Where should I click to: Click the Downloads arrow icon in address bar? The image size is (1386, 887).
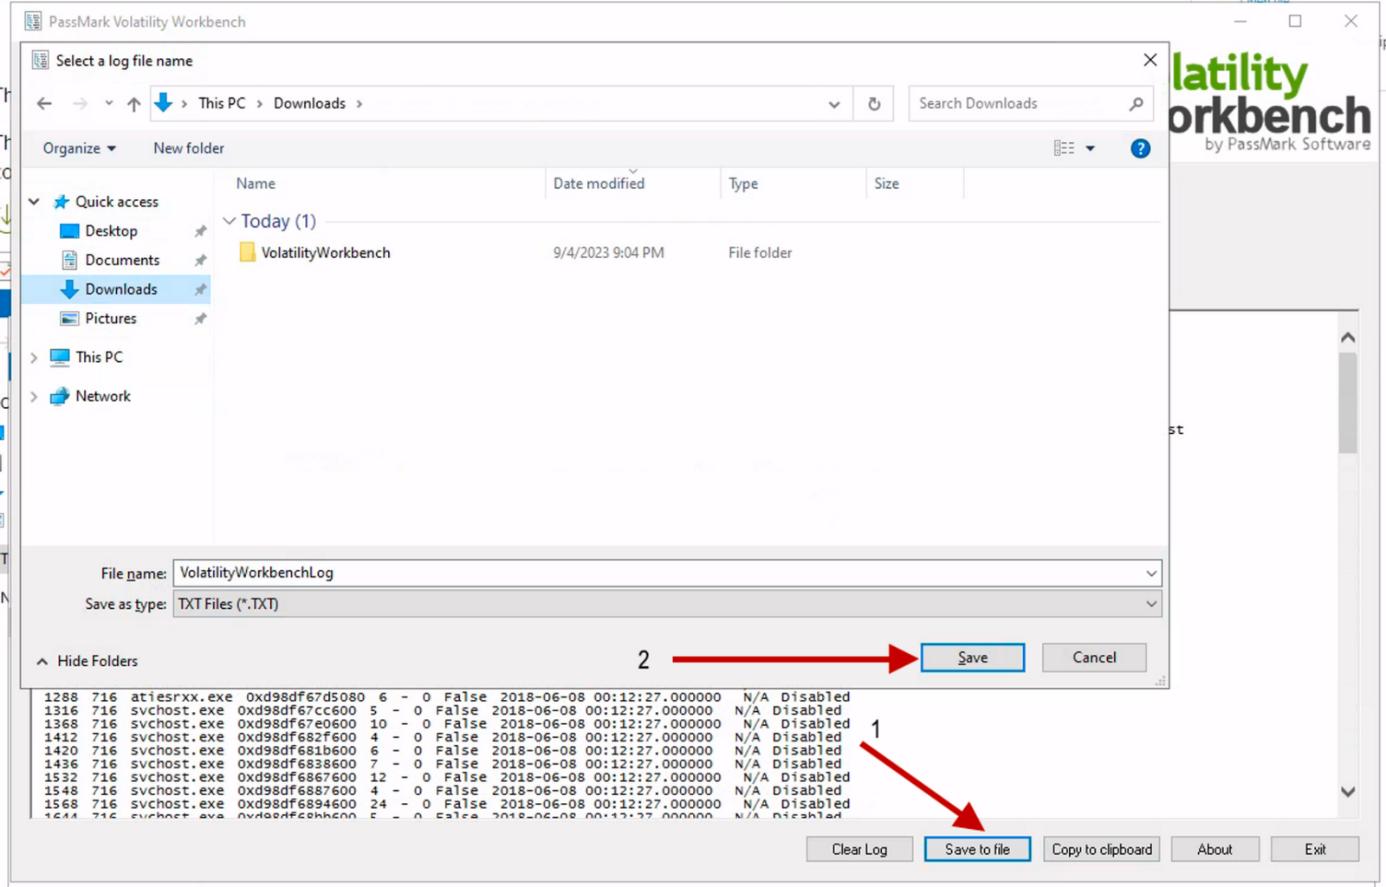[164, 103]
